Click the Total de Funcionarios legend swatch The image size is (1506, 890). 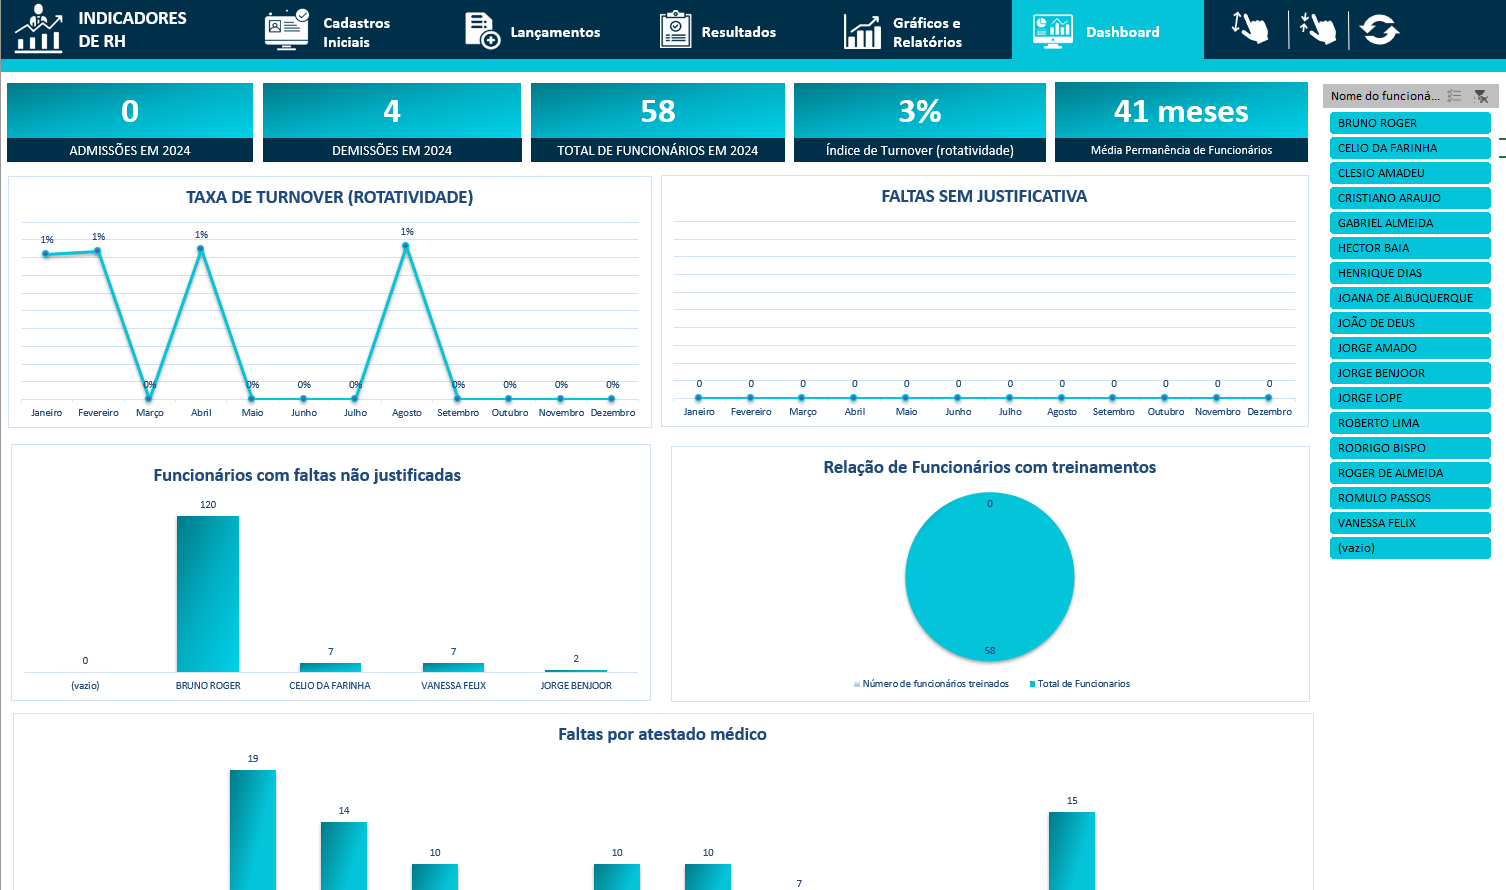click(x=1032, y=684)
